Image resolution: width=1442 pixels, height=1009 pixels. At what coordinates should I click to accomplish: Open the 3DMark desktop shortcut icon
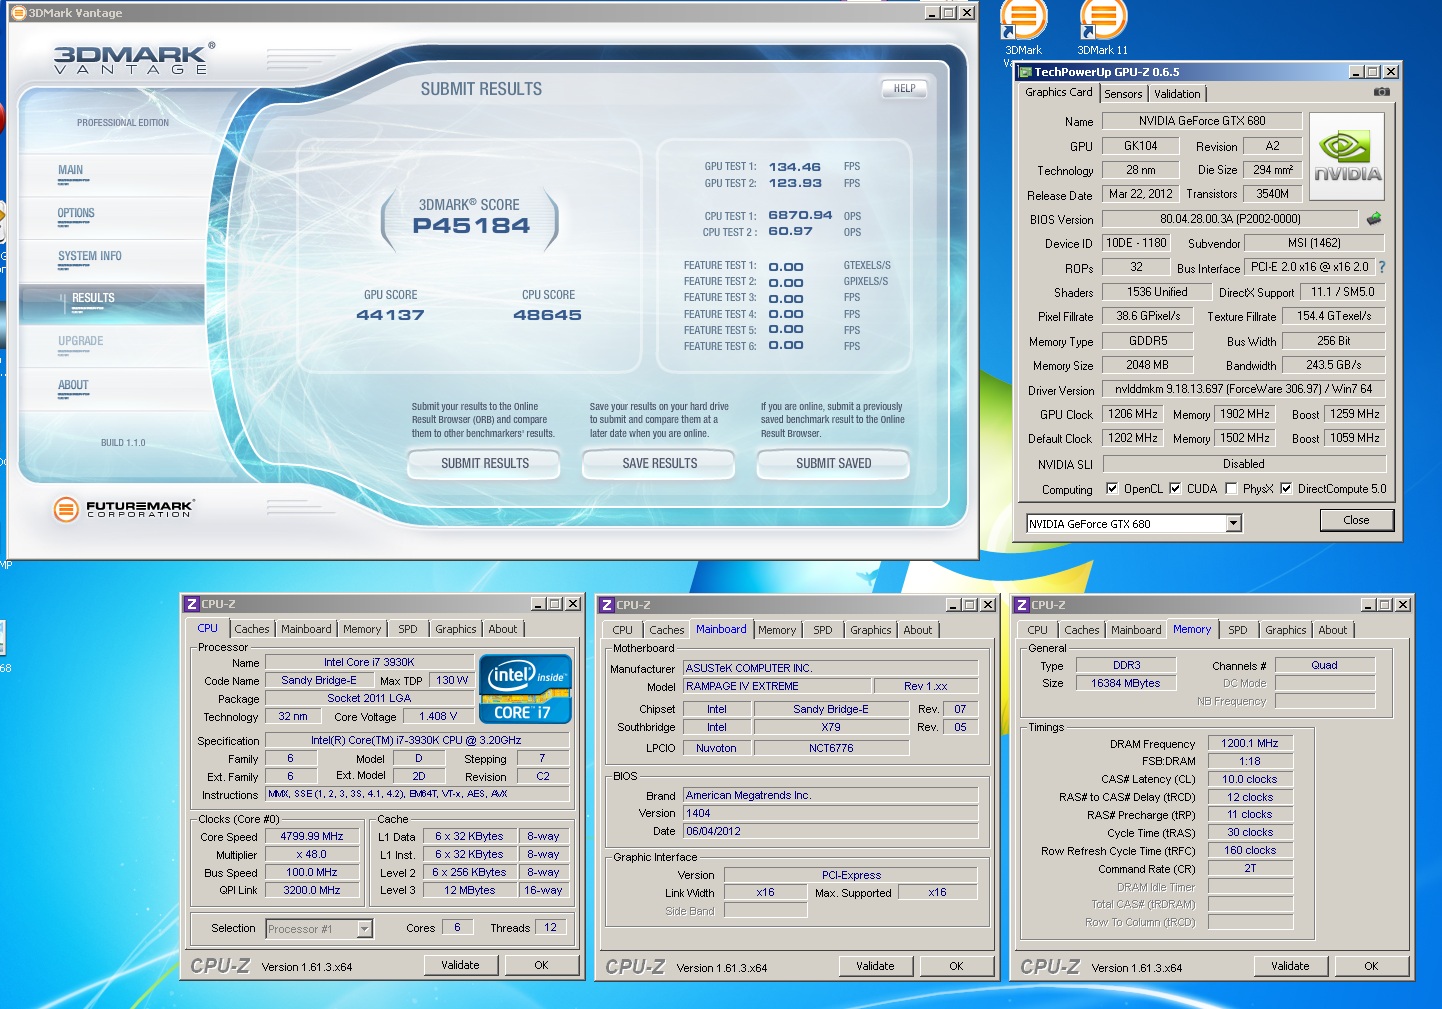point(1023,27)
